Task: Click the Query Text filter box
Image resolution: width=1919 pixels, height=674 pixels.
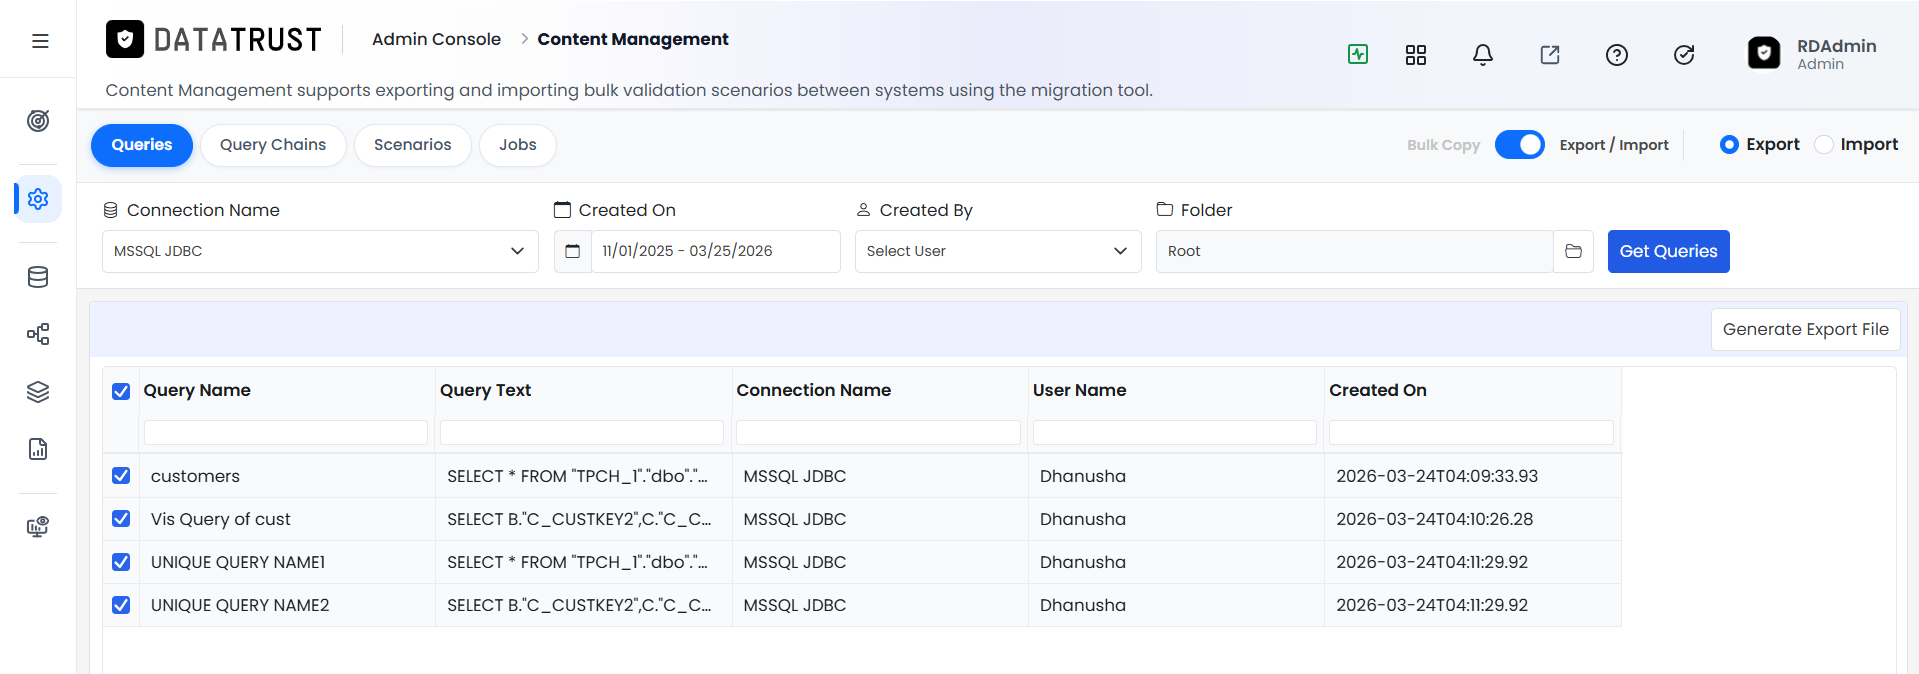Action: point(582,432)
